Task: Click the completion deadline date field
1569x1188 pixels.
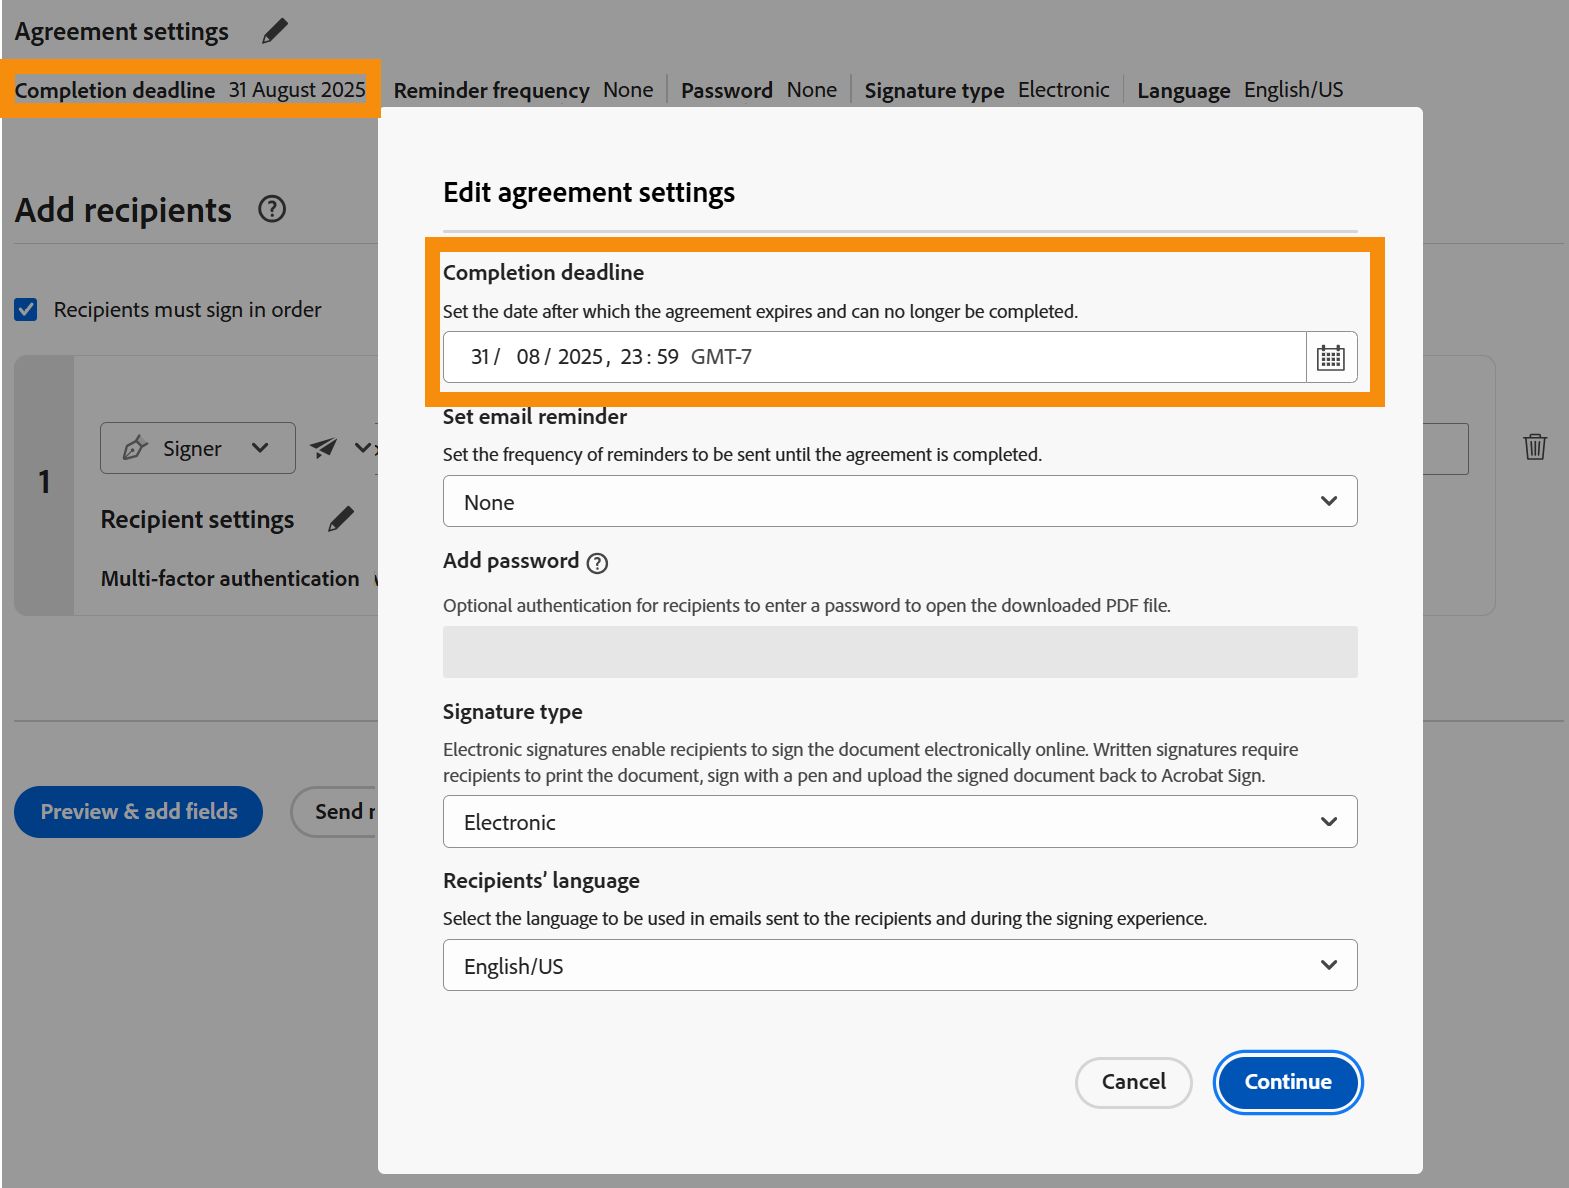Action: coord(874,357)
